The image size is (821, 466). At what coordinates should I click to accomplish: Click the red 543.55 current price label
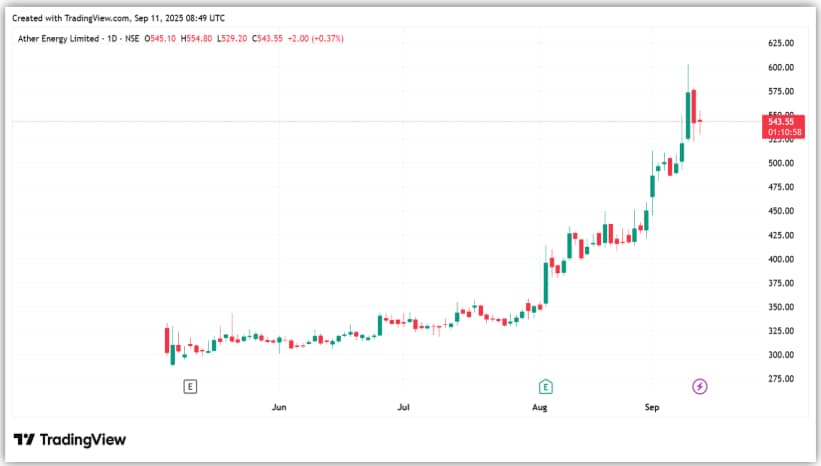click(x=782, y=121)
